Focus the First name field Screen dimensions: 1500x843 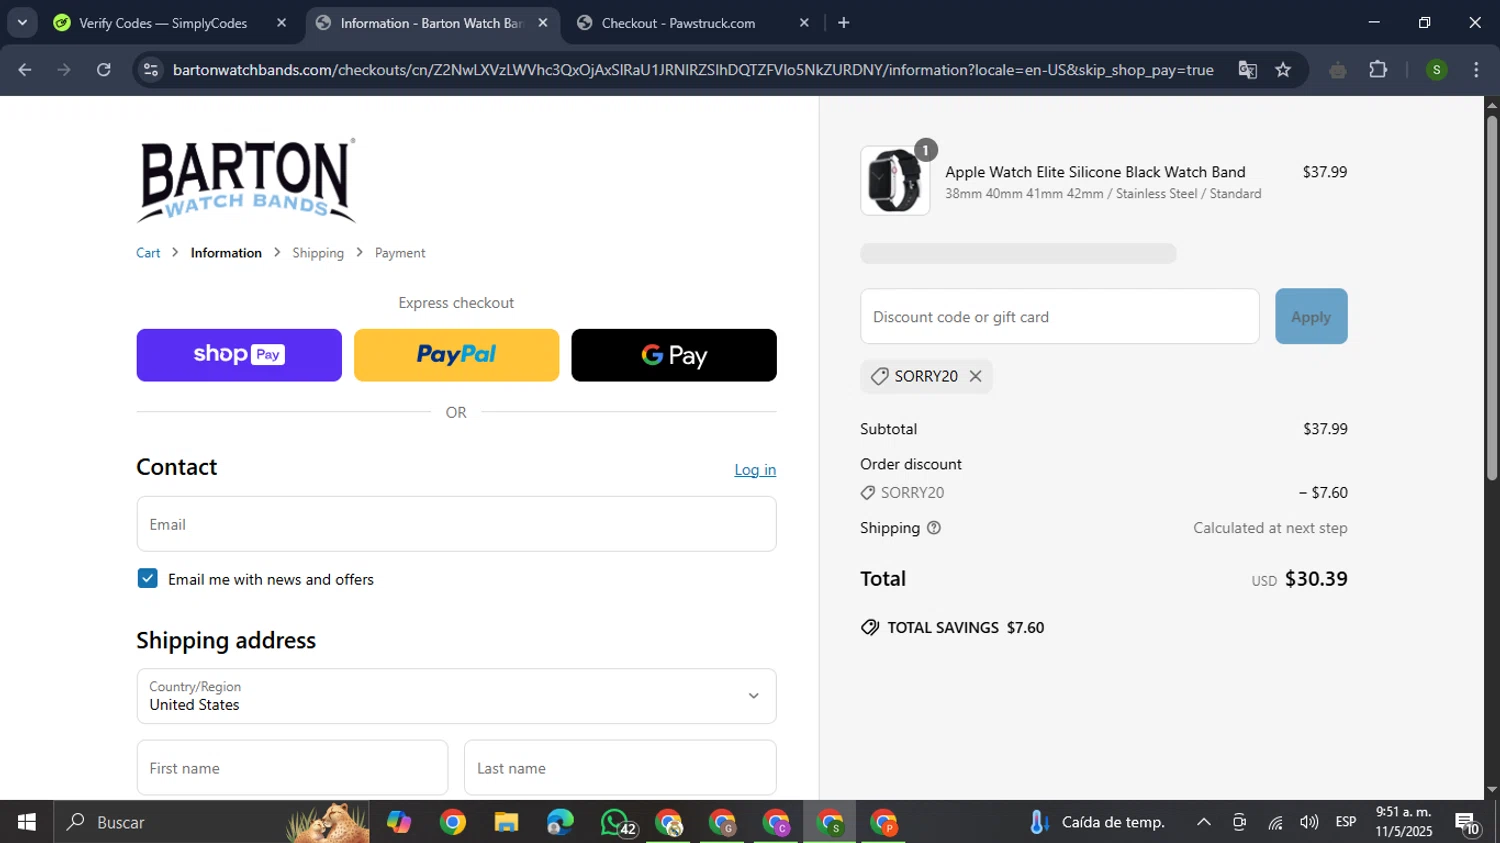point(292,768)
